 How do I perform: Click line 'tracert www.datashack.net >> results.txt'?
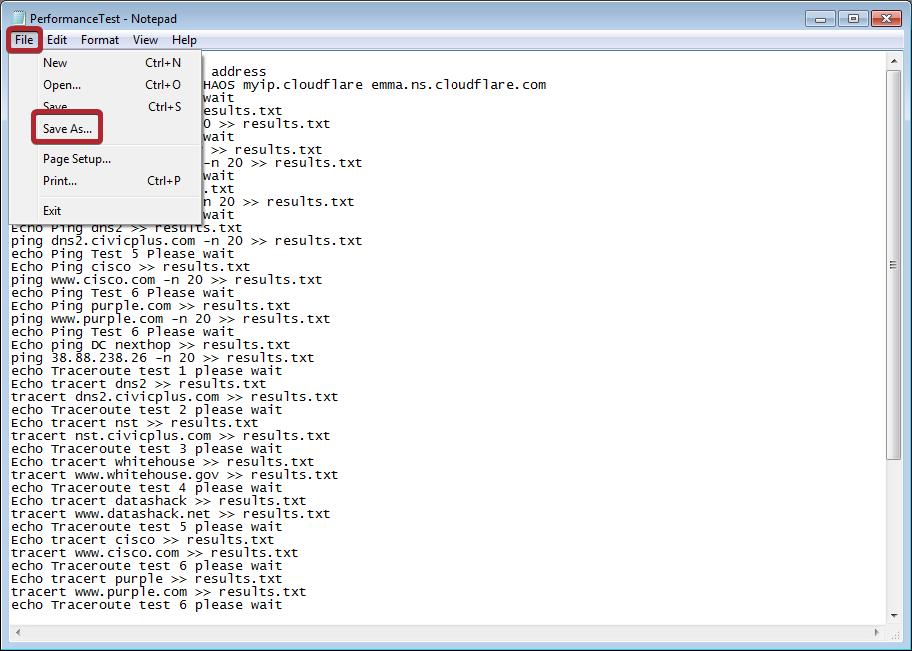tap(170, 514)
